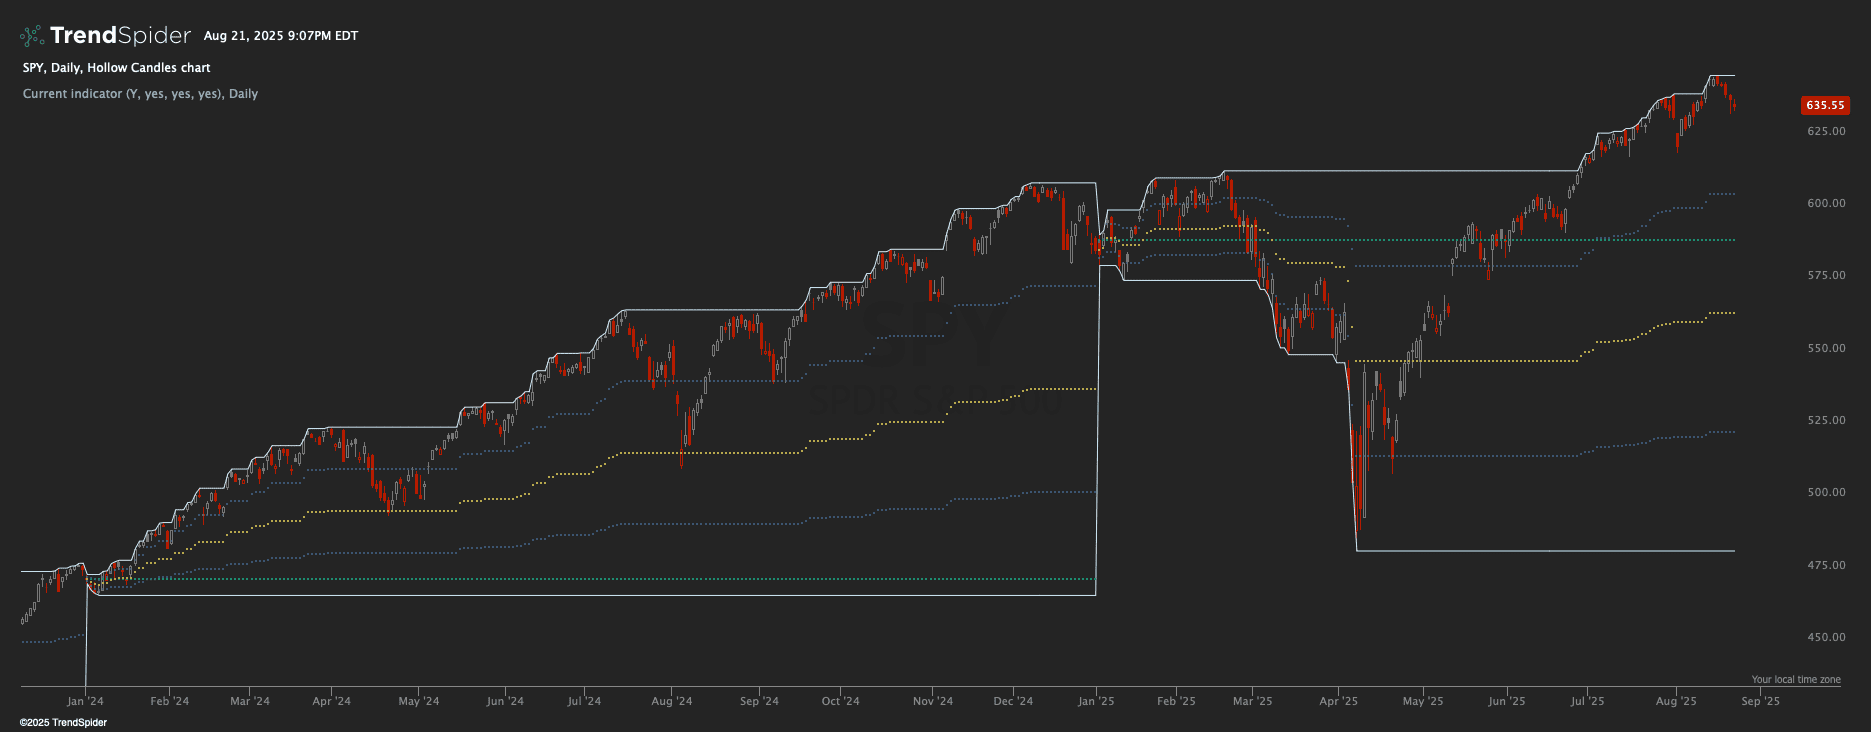This screenshot has width=1871, height=732.
Task: Click the Sep '24 date axis label
Action: coord(760,701)
